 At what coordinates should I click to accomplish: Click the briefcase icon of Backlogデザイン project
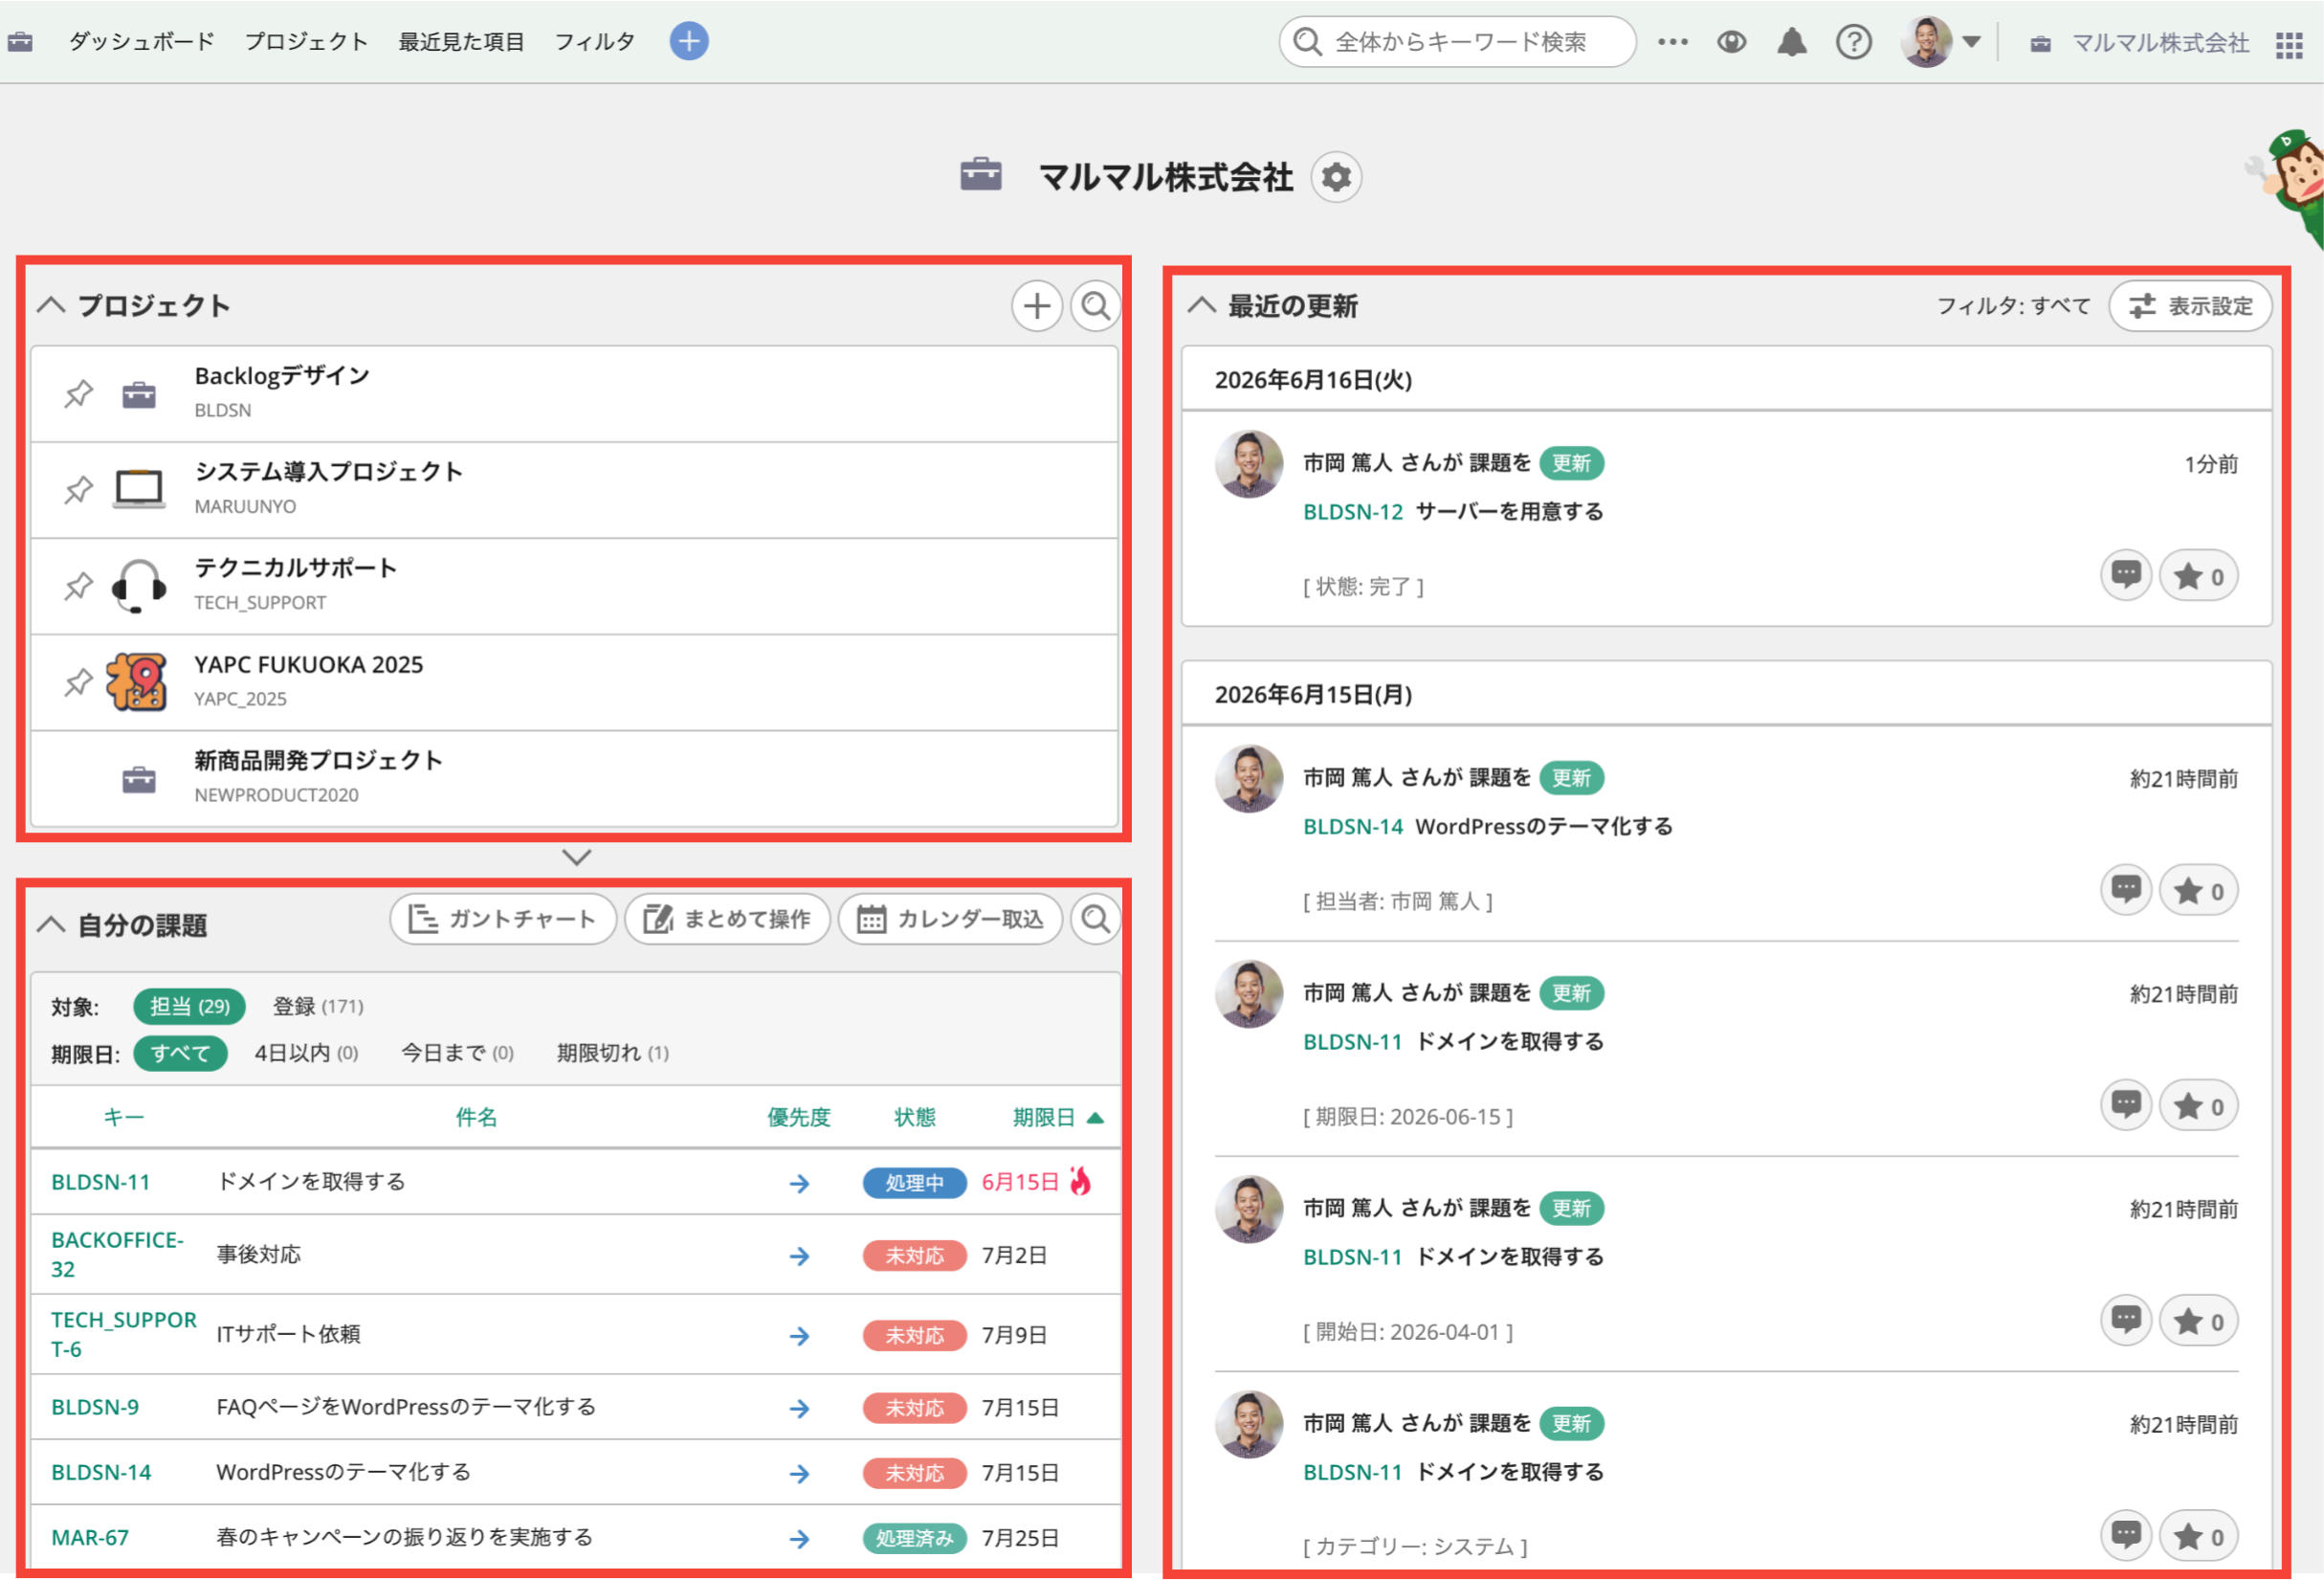click(139, 395)
